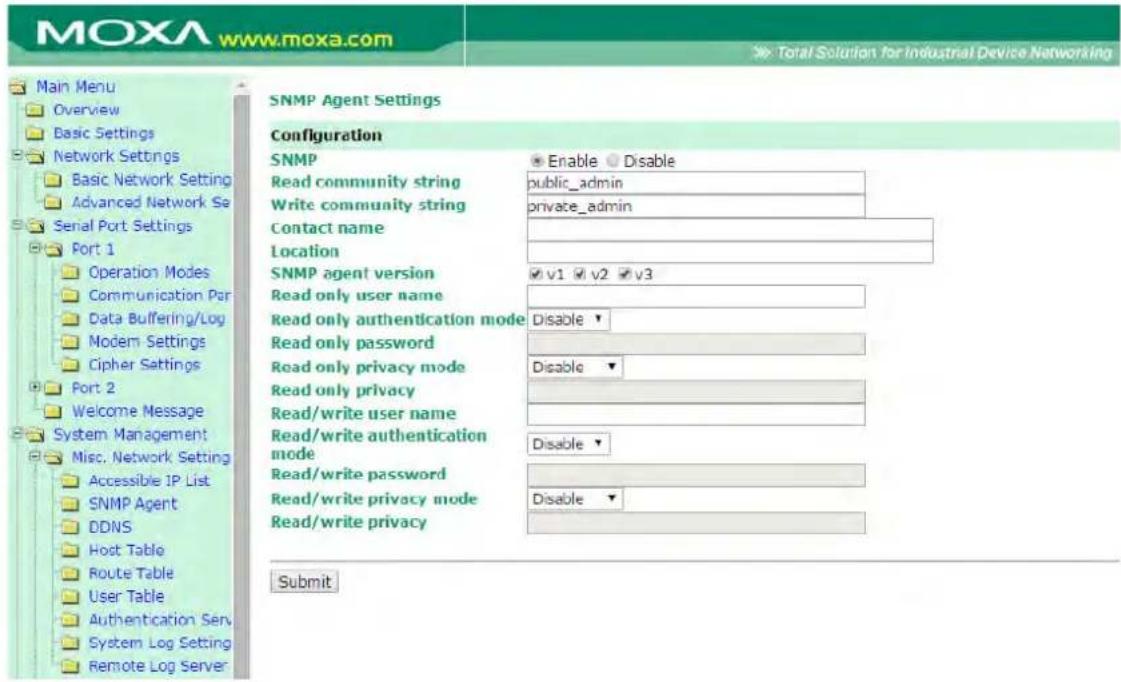Open the Host Table link
This screenshot has height=682, width=1121.
(x=126, y=550)
